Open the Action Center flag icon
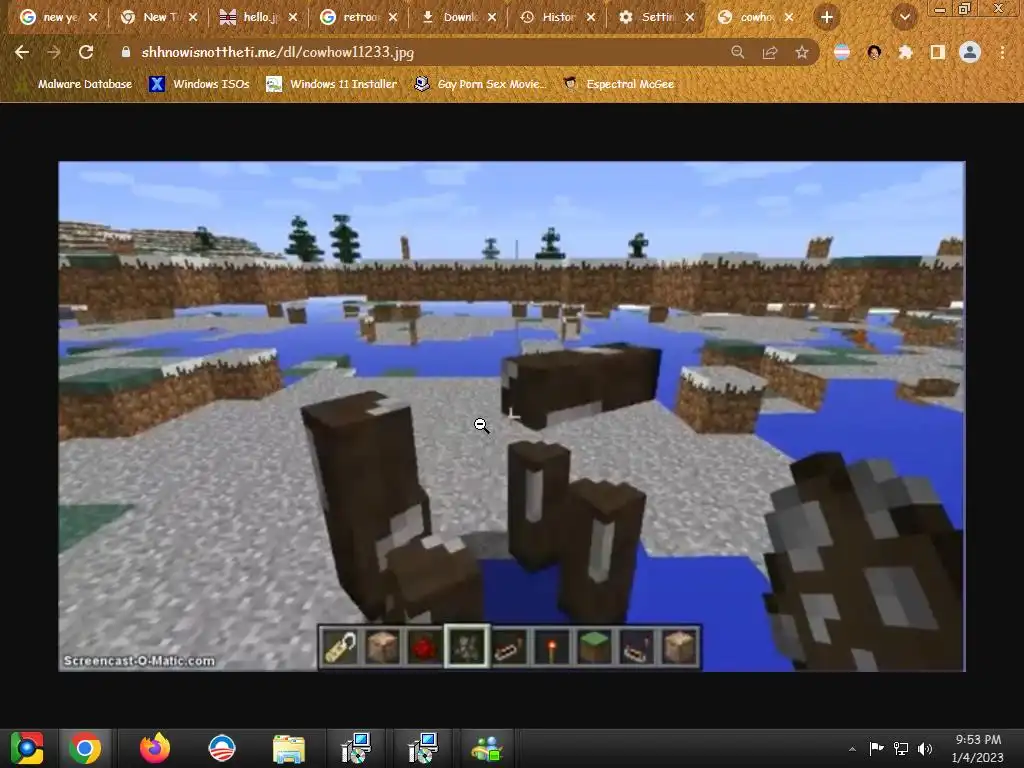Screen dimensions: 1024x768 [x=876, y=748]
